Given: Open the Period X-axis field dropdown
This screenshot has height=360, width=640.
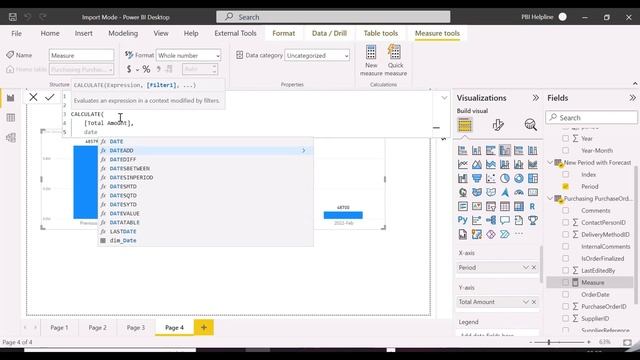Looking at the screenshot, I should tap(525, 267).
